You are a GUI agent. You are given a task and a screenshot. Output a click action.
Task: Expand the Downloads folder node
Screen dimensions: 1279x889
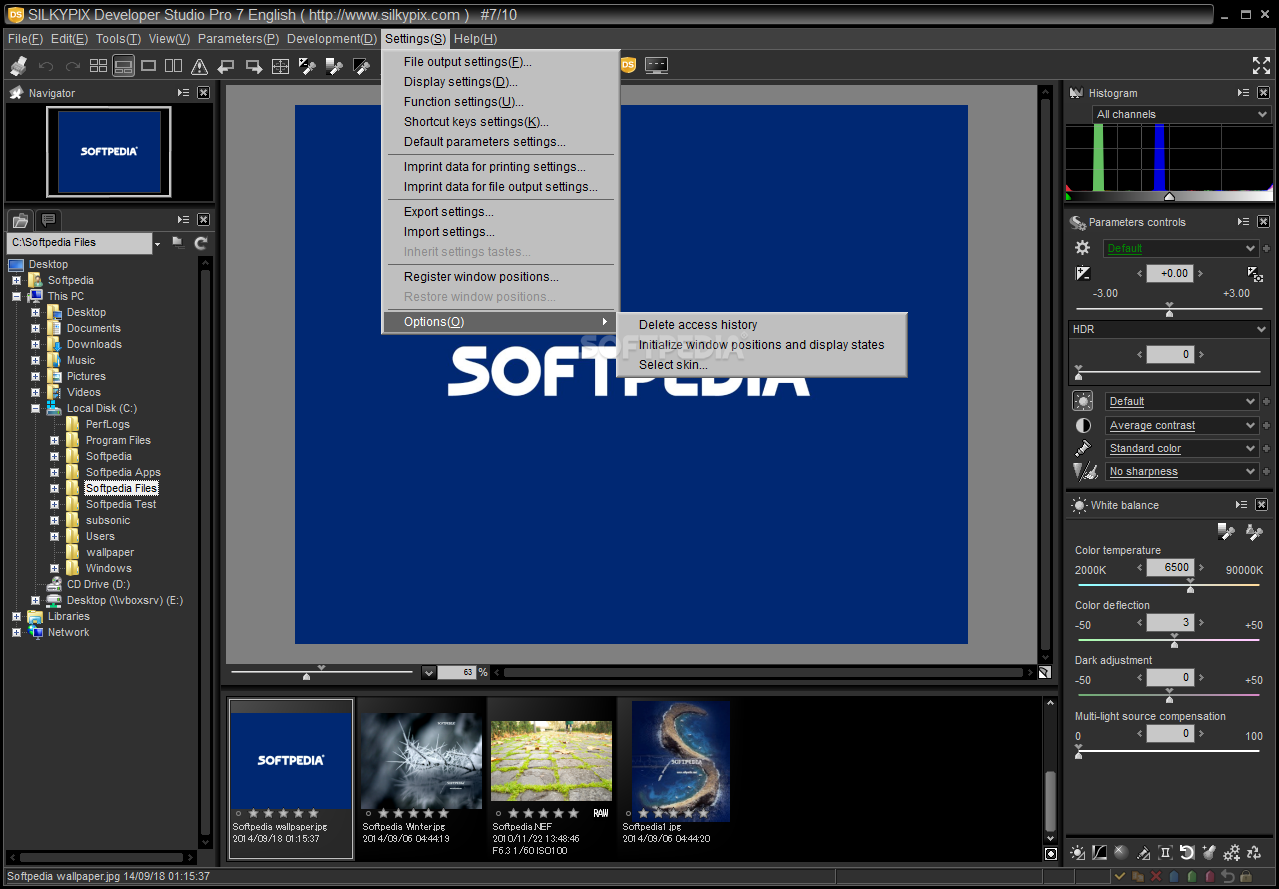click(35, 344)
